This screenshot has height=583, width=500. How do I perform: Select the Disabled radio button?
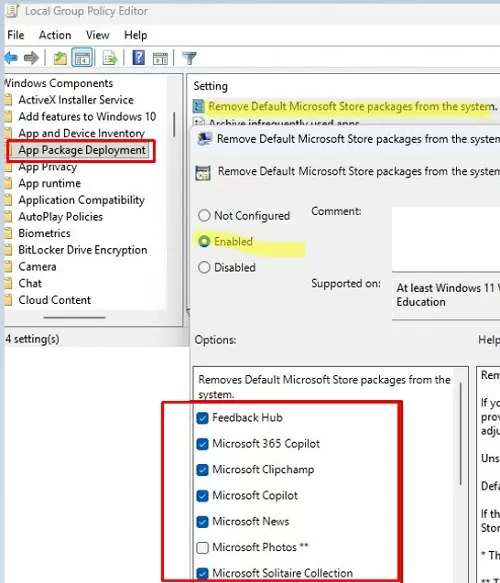point(204,267)
